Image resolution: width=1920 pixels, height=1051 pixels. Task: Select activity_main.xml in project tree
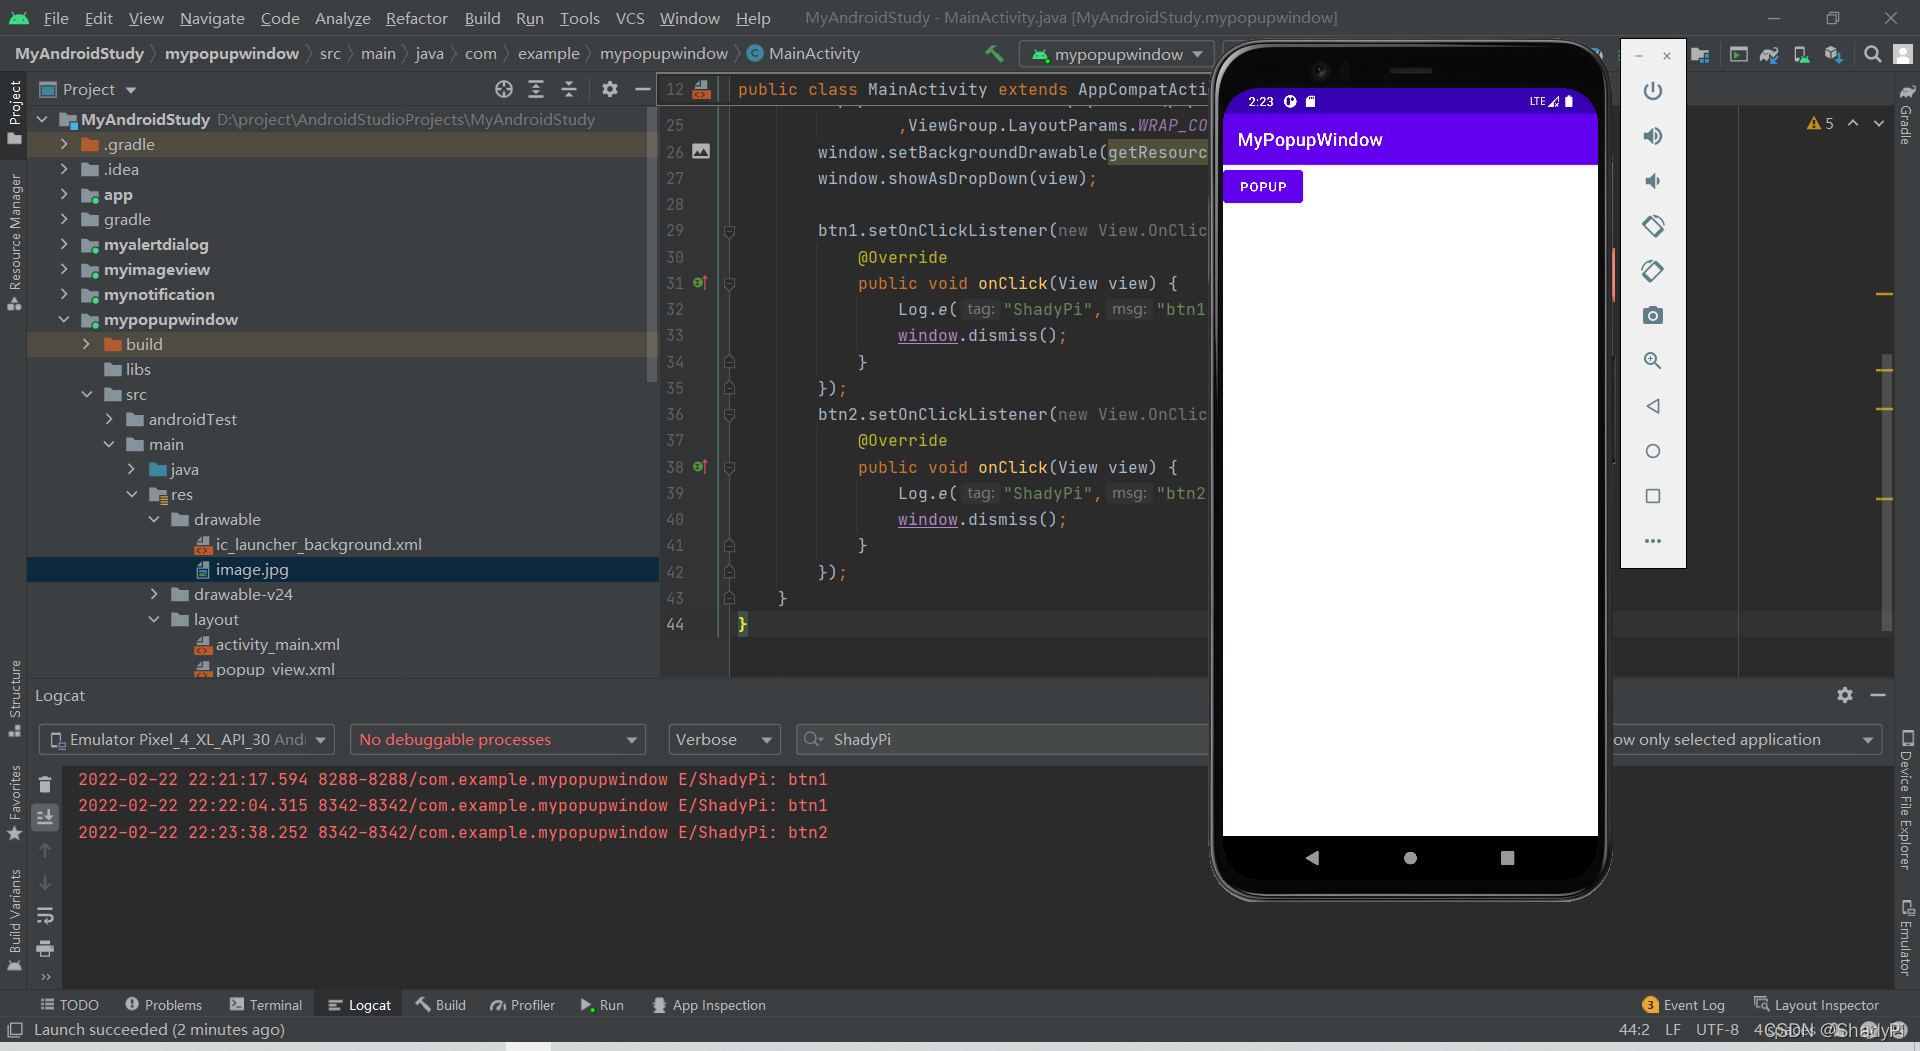pyautogui.click(x=278, y=644)
